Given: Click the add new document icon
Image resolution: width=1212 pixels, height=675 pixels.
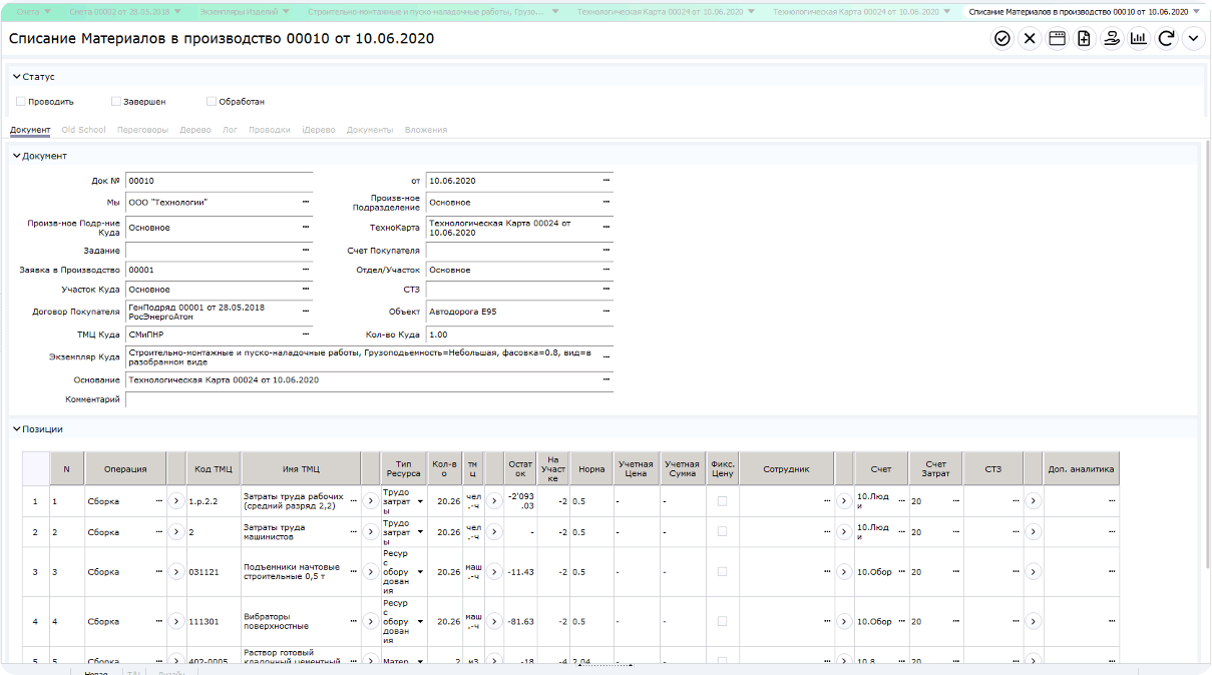Looking at the screenshot, I should [1084, 39].
